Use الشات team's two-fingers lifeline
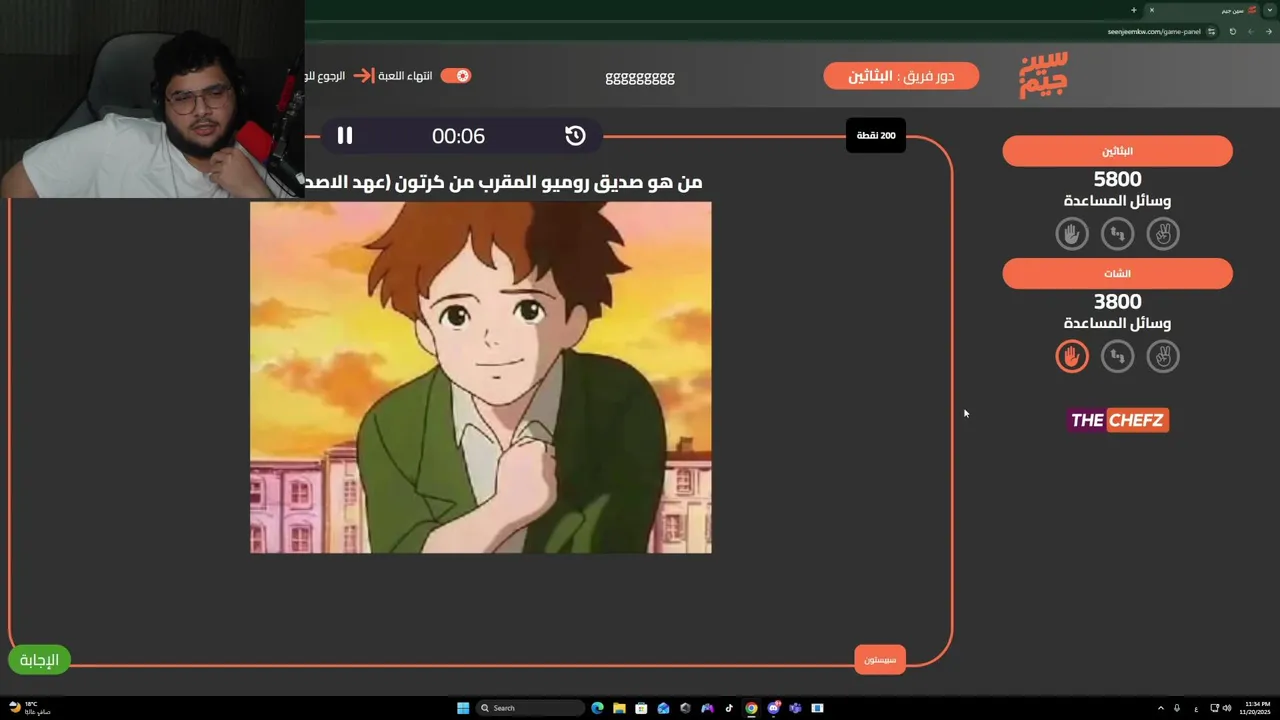Screen dimensions: 1280x720 point(1163,356)
